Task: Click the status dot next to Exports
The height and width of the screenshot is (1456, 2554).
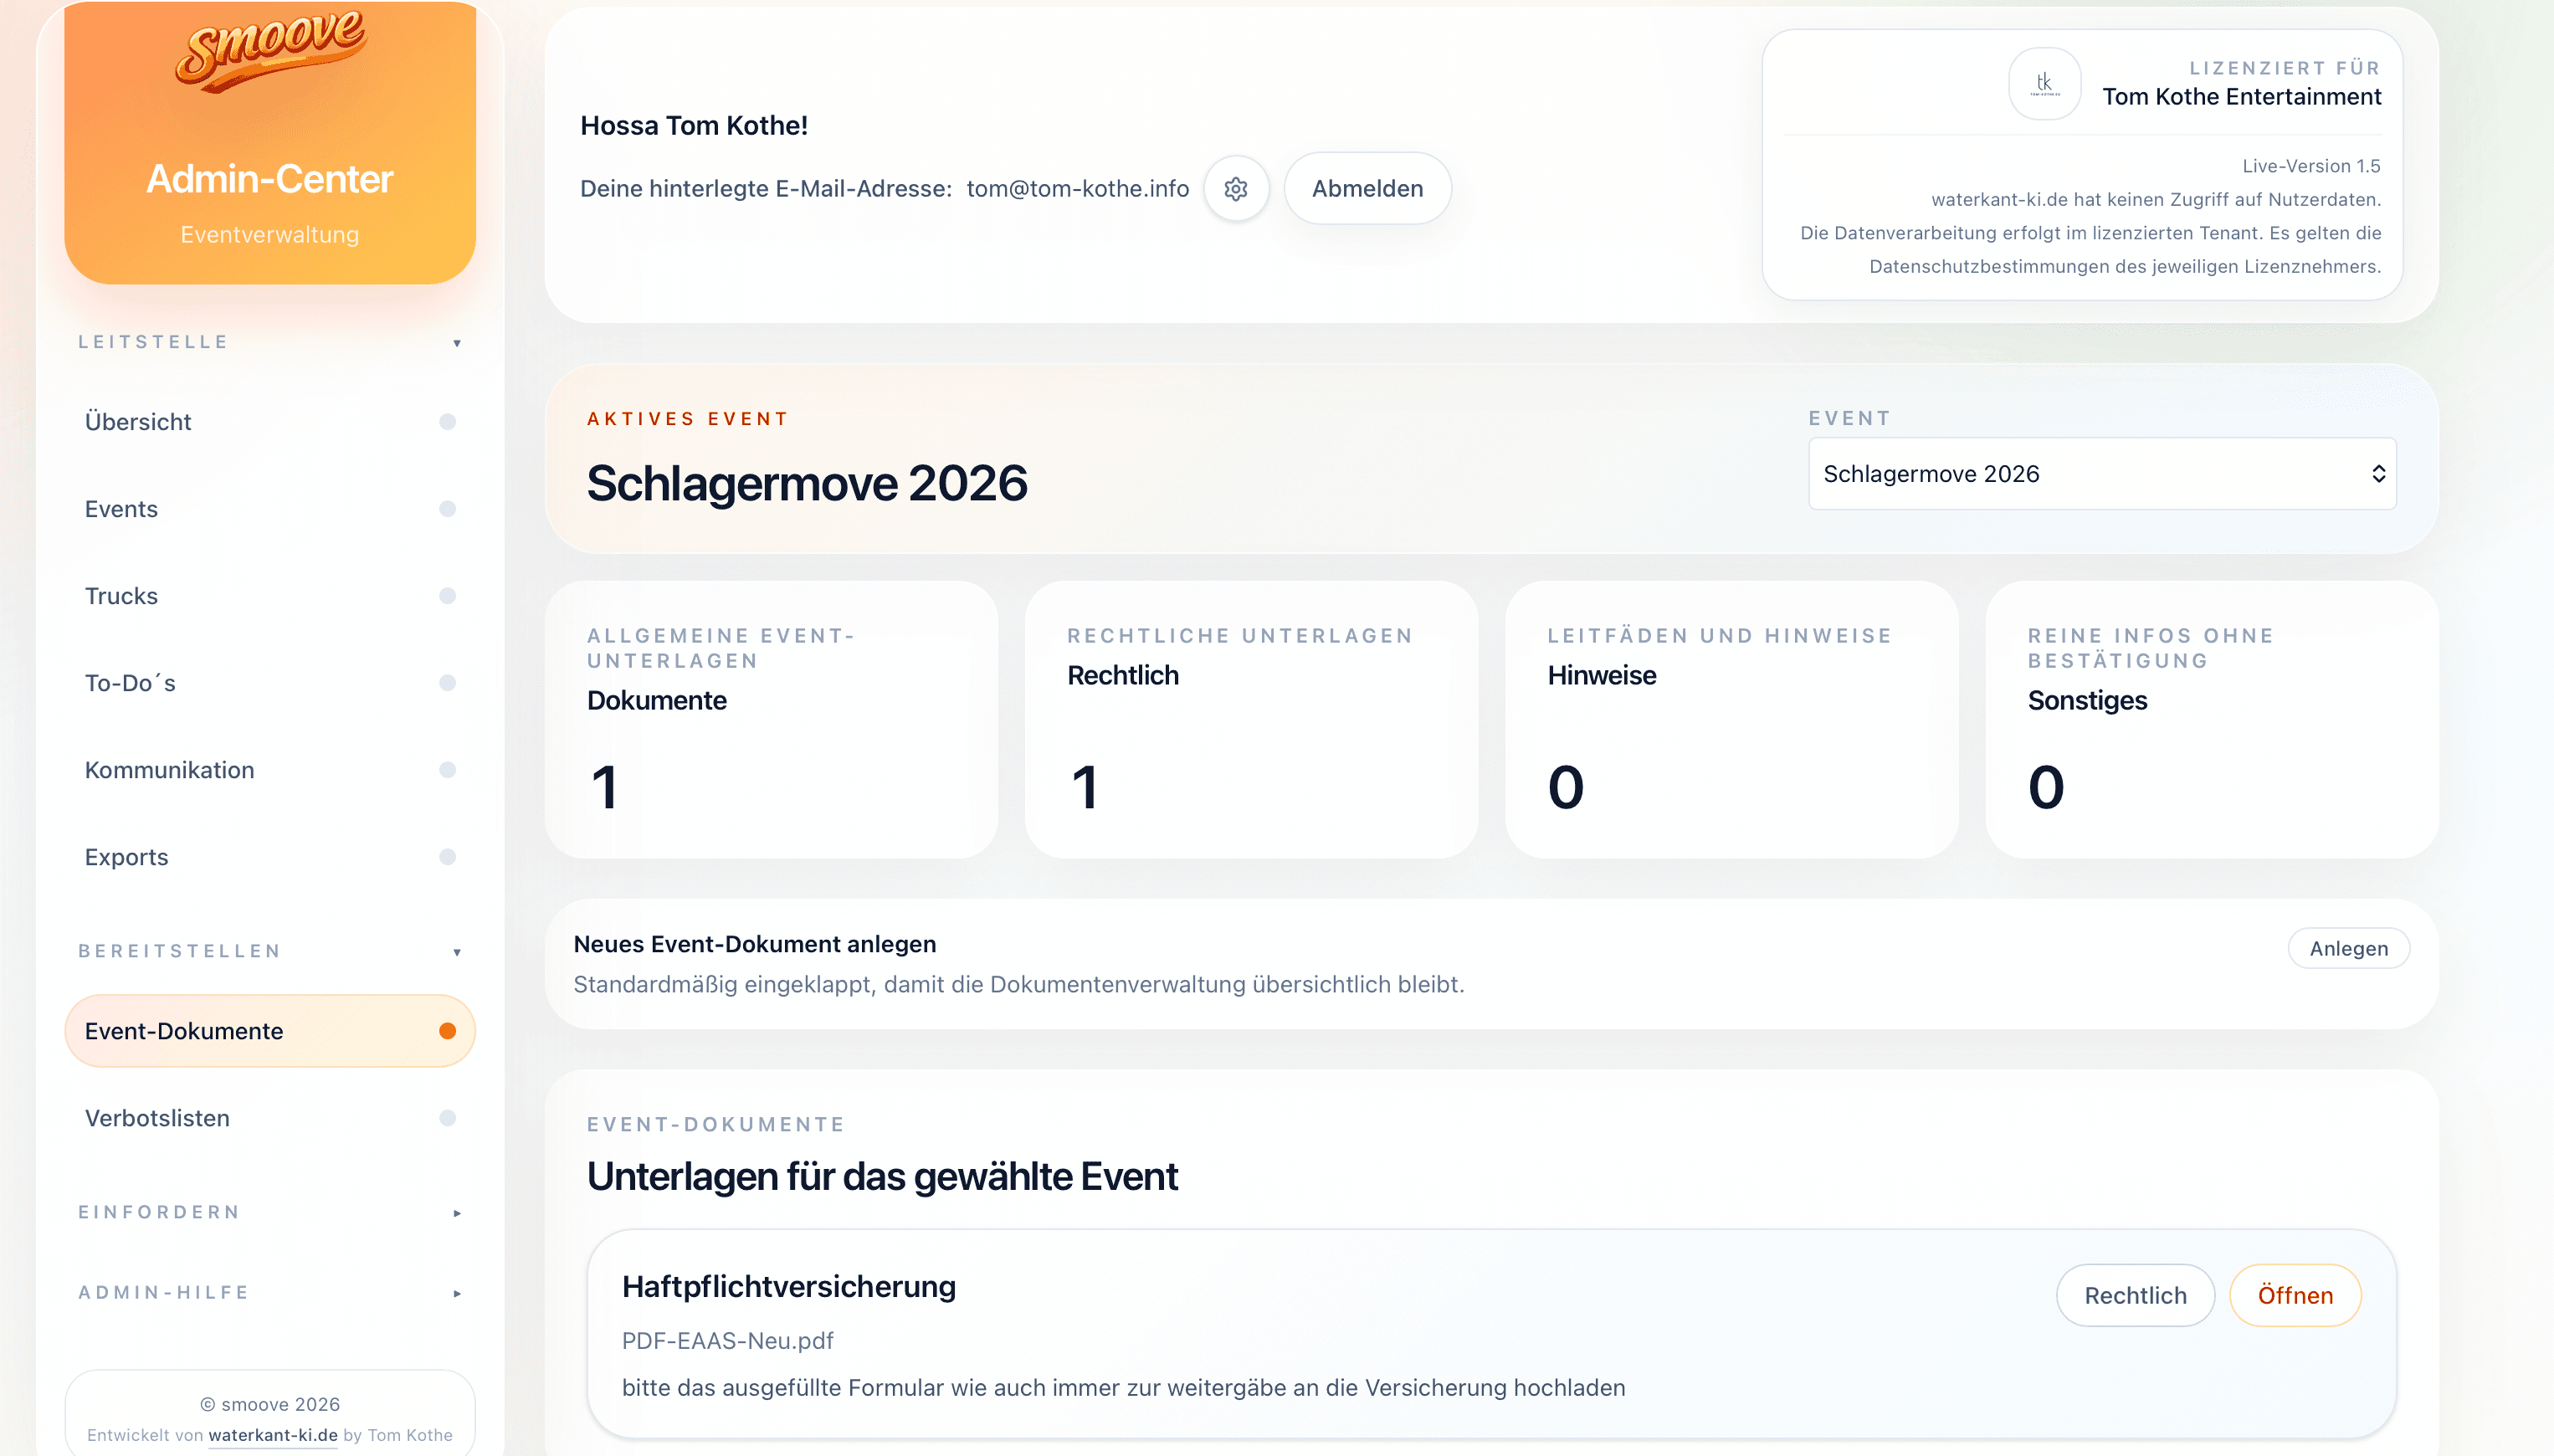Action: [x=446, y=856]
